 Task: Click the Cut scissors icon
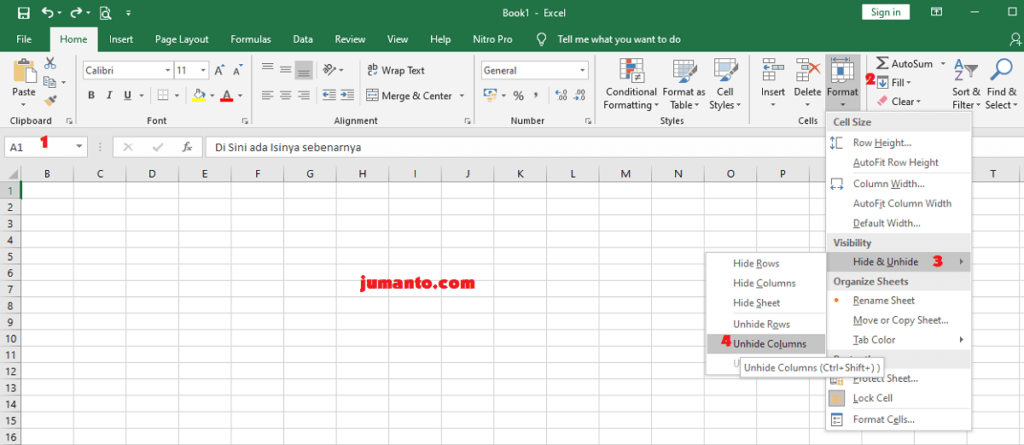point(50,63)
